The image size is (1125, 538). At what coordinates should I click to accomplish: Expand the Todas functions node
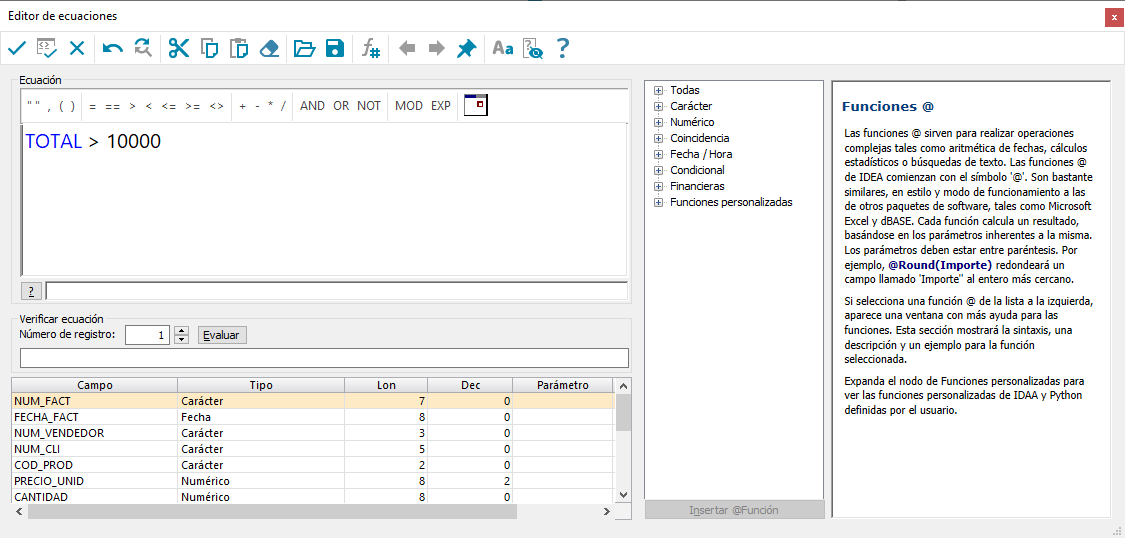(657, 90)
